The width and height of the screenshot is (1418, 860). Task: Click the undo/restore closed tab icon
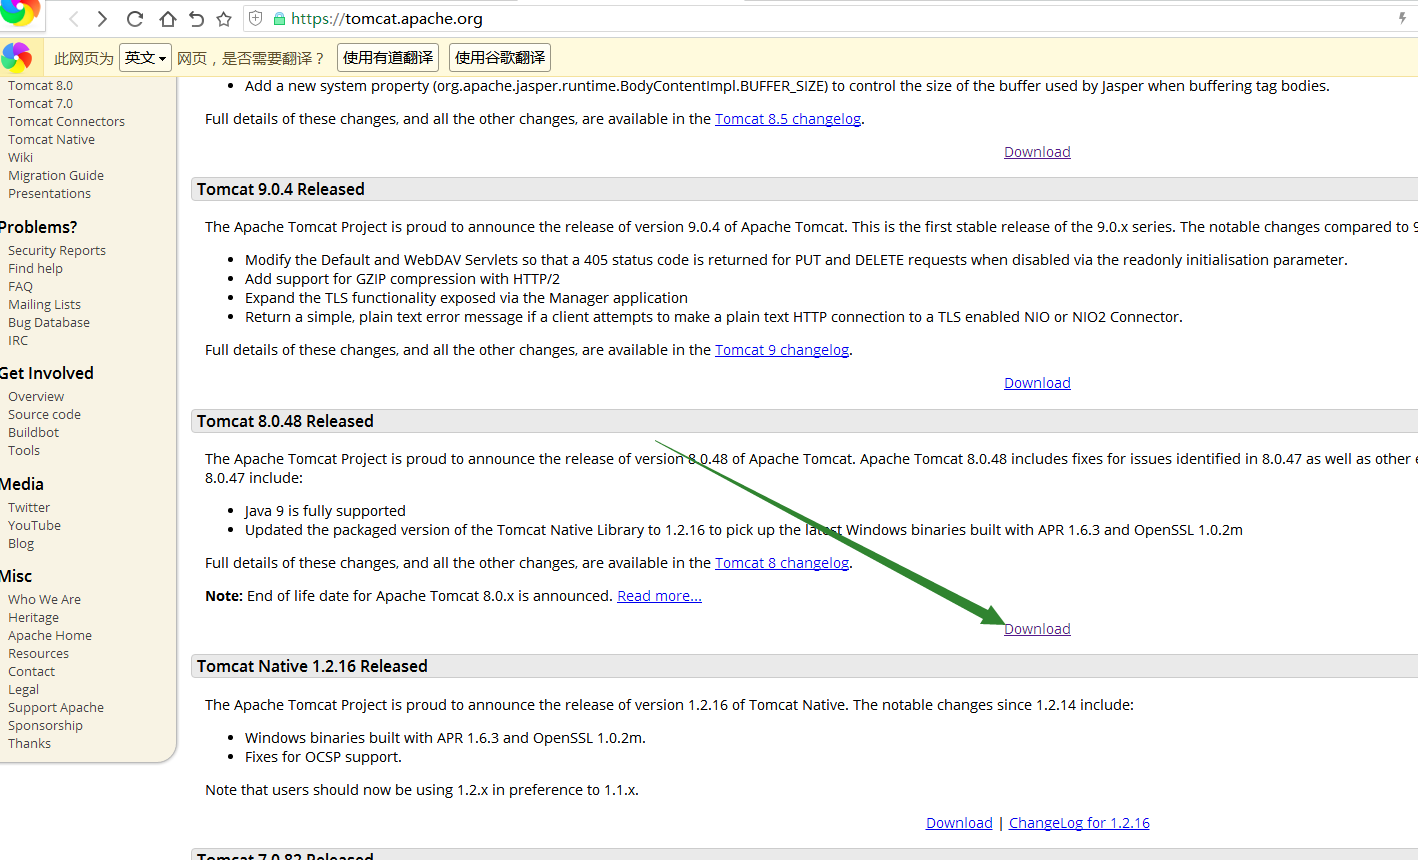196,19
